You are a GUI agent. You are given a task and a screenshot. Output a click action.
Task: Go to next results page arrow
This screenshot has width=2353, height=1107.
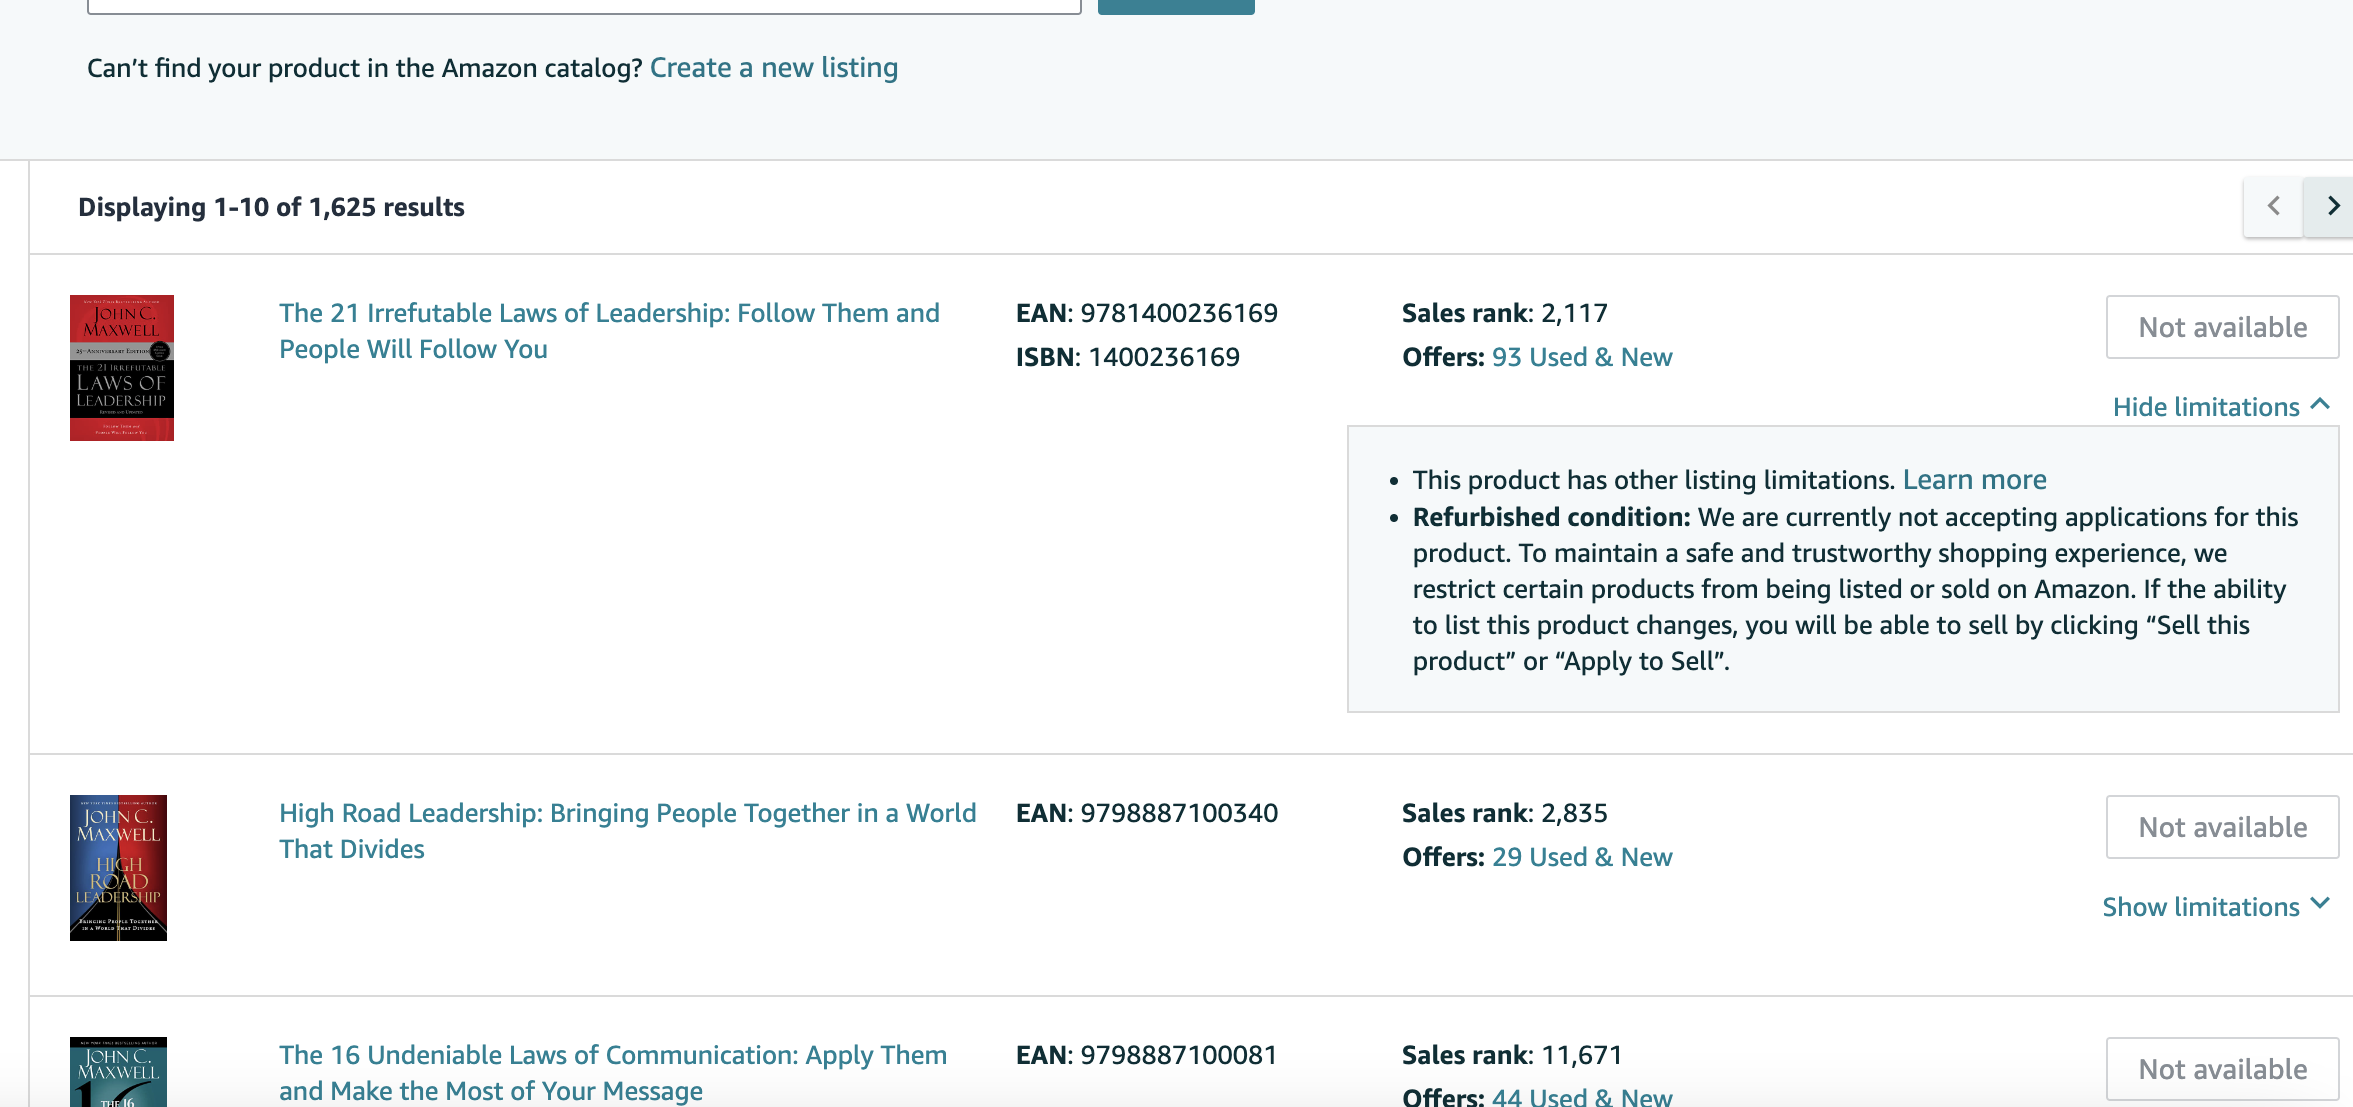(x=2330, y=207)
